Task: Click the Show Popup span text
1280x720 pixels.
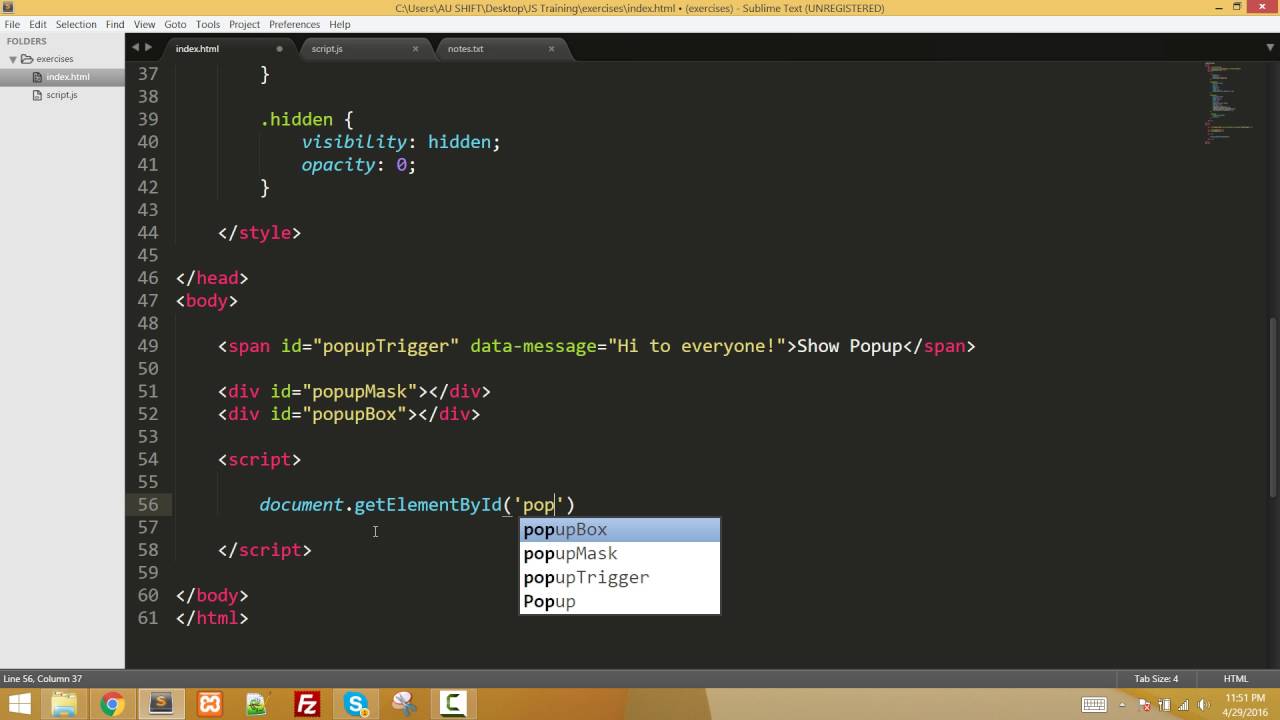Action: pyautogui.click(x=849, y=346)
